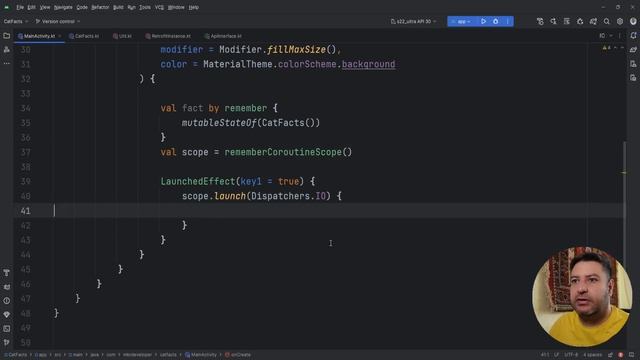640x360 pixels.
Task: Open the VCS menu
Action: (159, 7)
